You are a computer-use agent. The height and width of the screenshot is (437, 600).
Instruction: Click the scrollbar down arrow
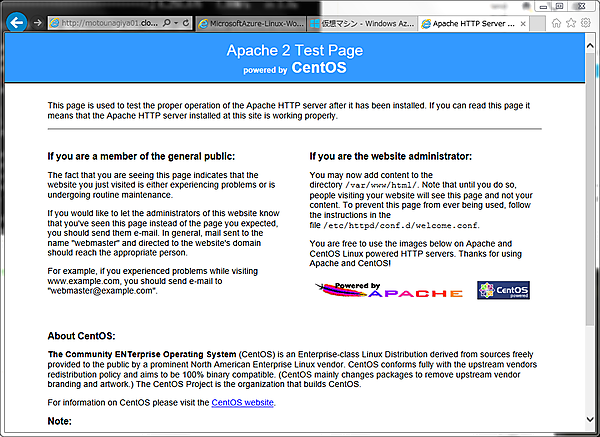tap(590, 419)
